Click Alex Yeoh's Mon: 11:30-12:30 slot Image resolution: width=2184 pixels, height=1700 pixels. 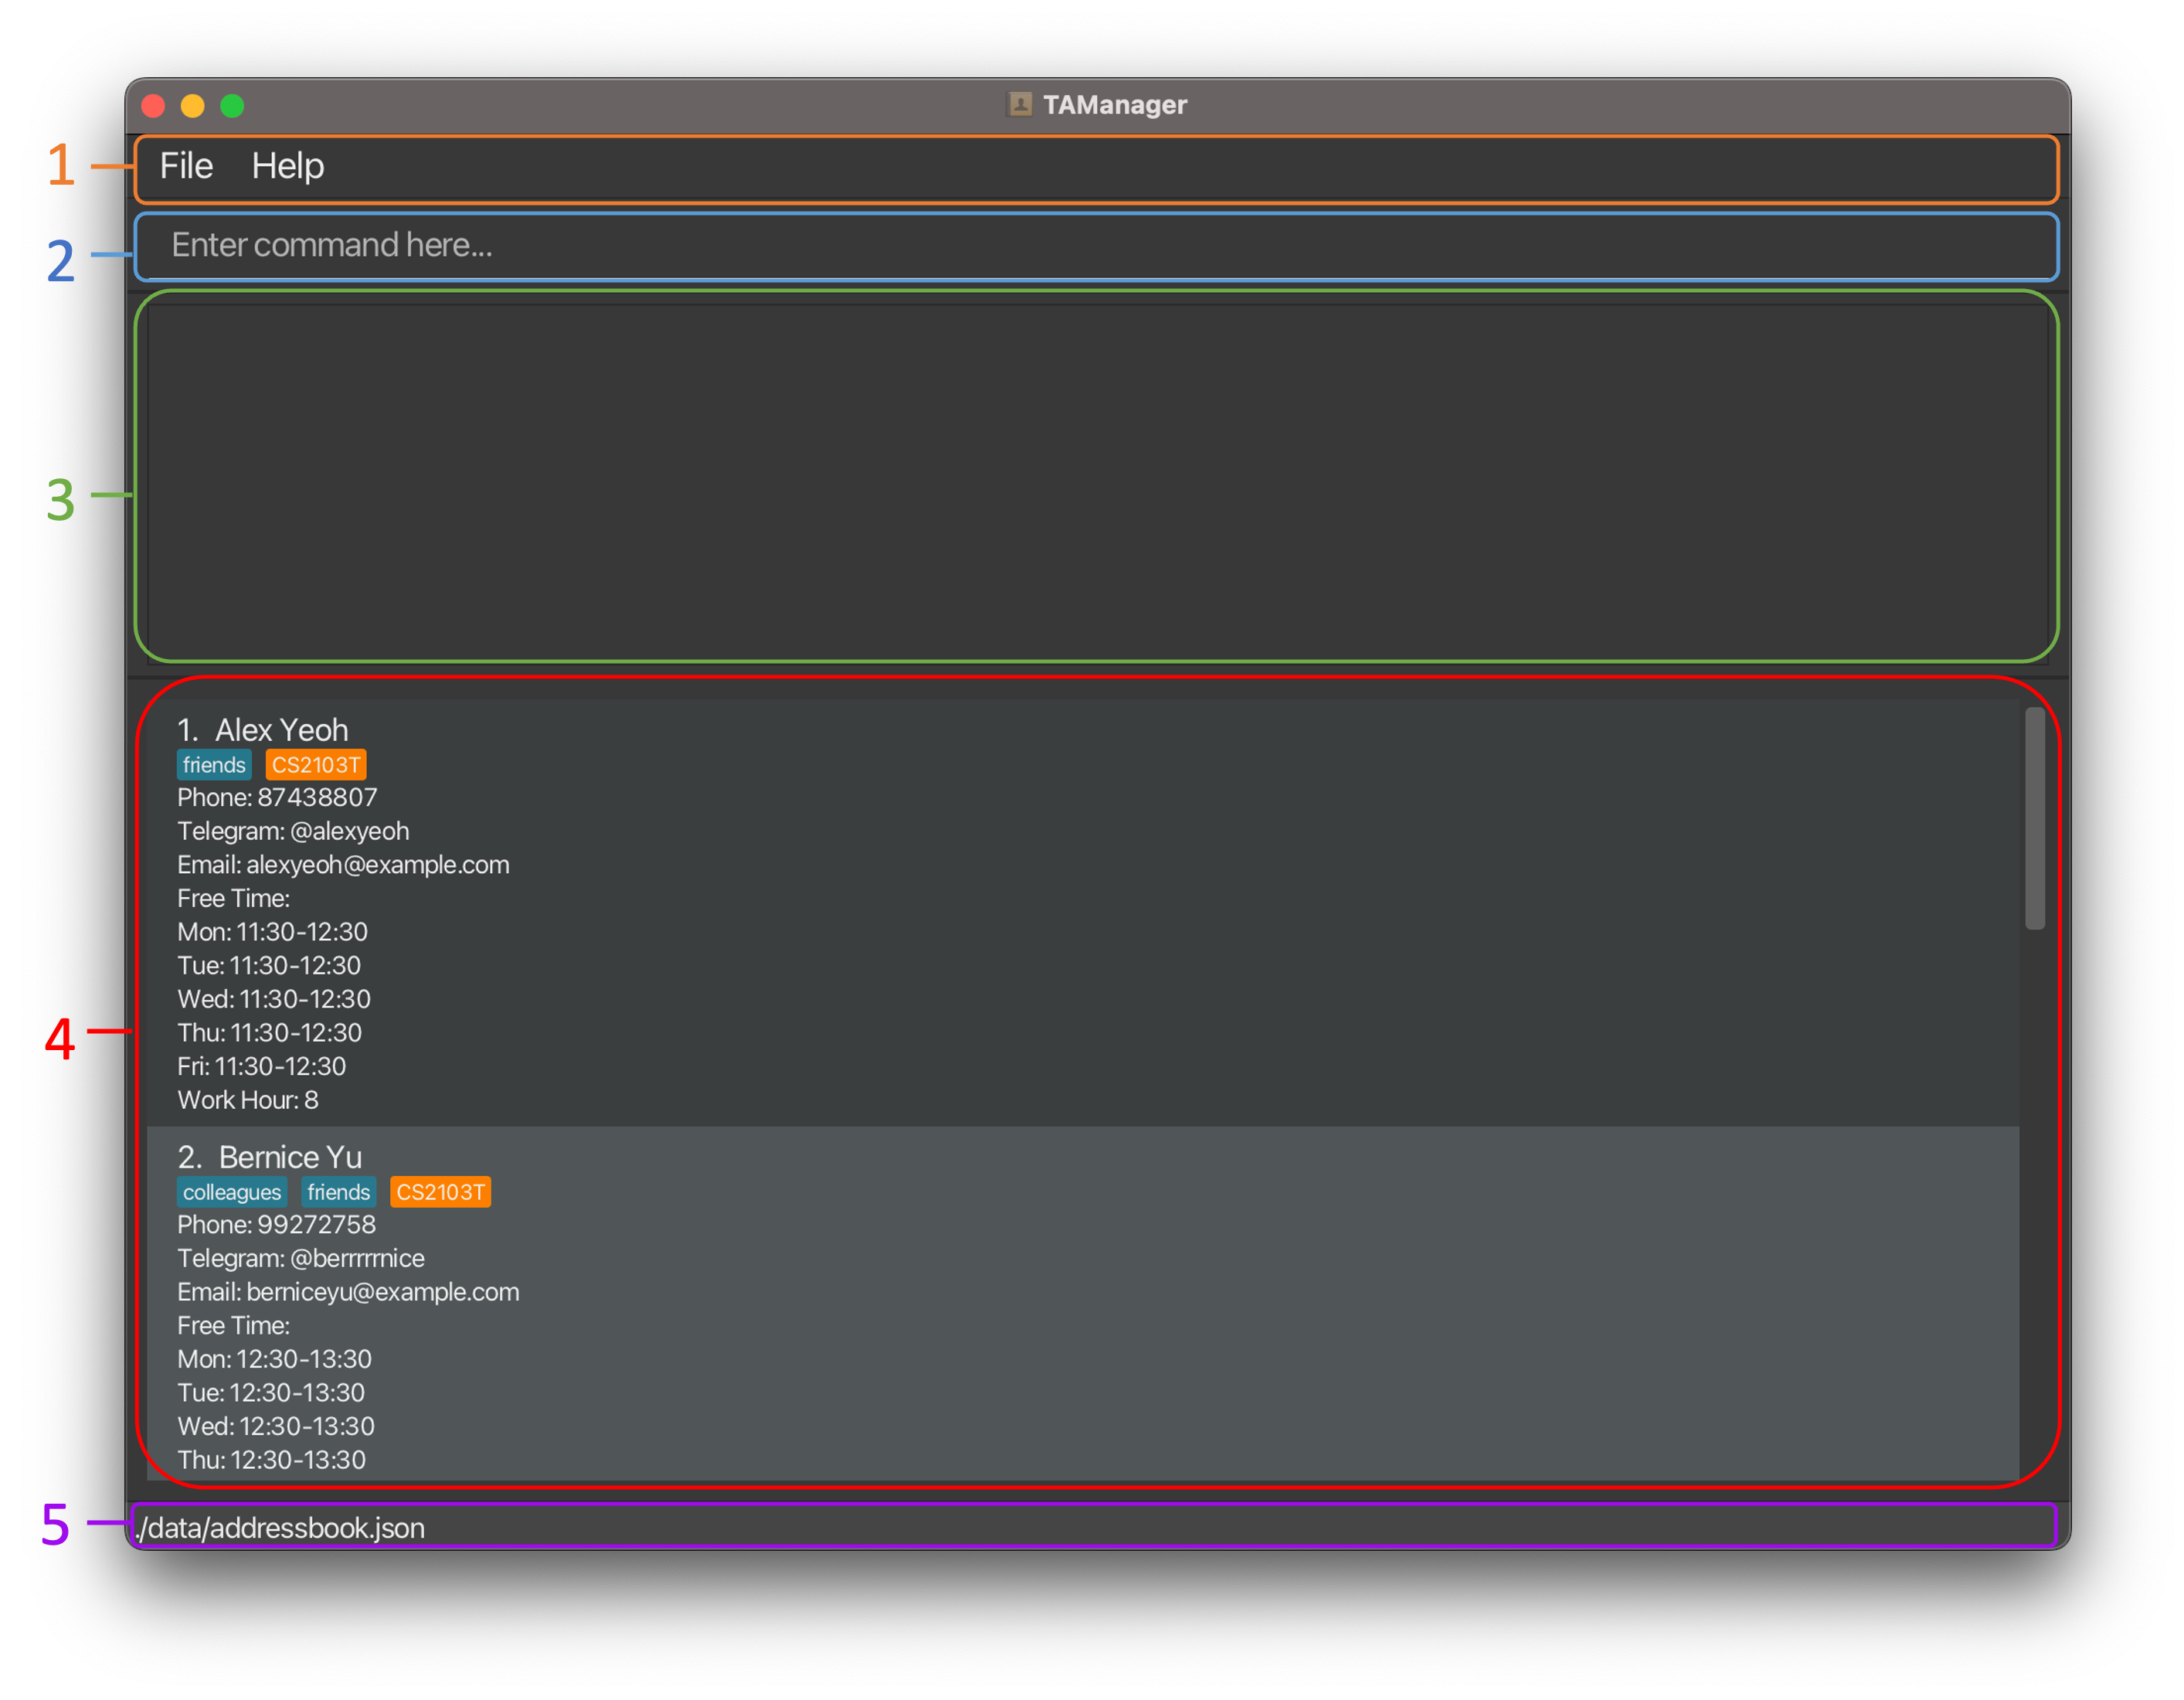click(x=273, y=932)
